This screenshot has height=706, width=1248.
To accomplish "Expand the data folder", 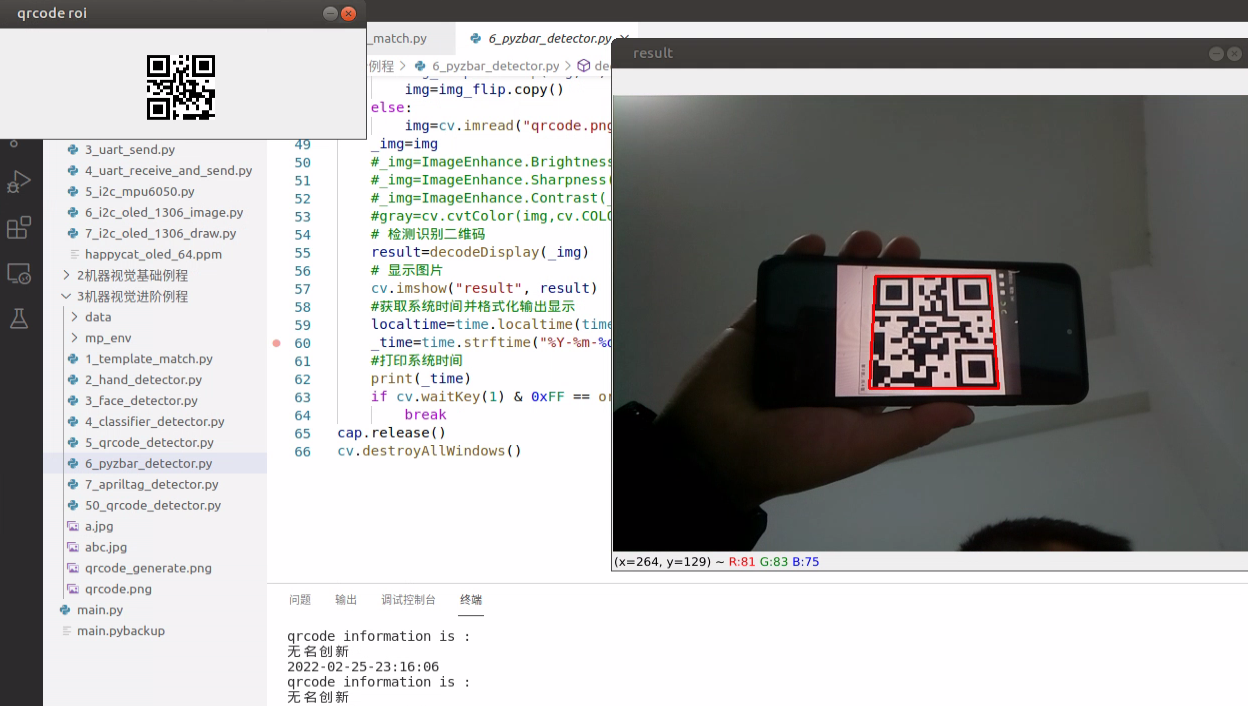I will tap(98, 317).
